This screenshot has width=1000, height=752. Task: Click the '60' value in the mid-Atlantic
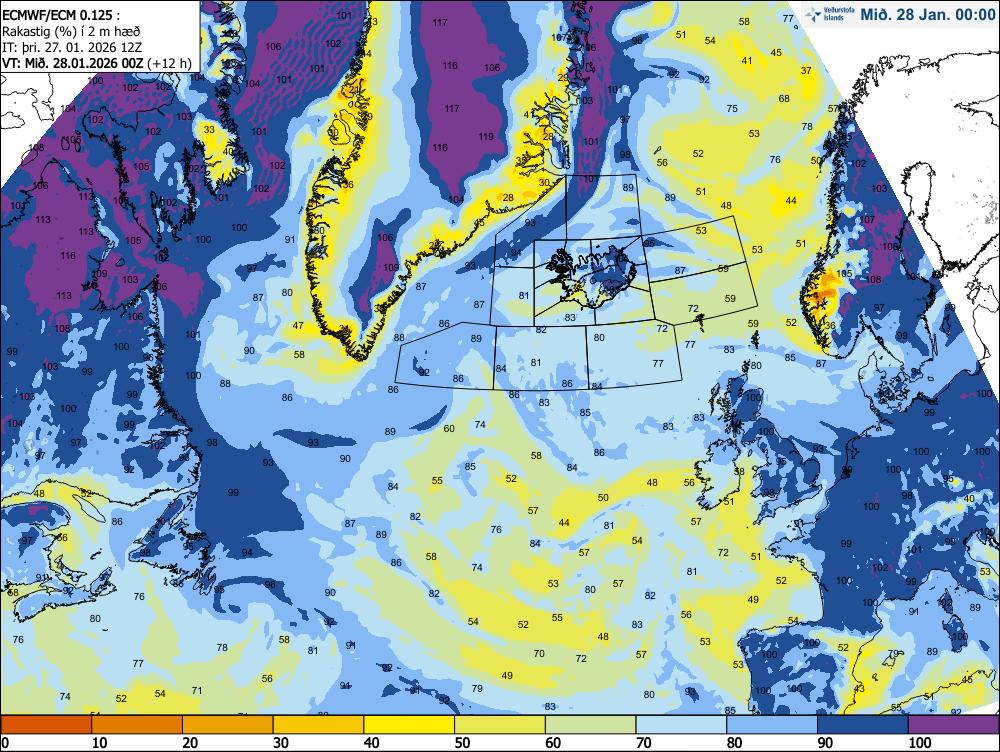449,429
